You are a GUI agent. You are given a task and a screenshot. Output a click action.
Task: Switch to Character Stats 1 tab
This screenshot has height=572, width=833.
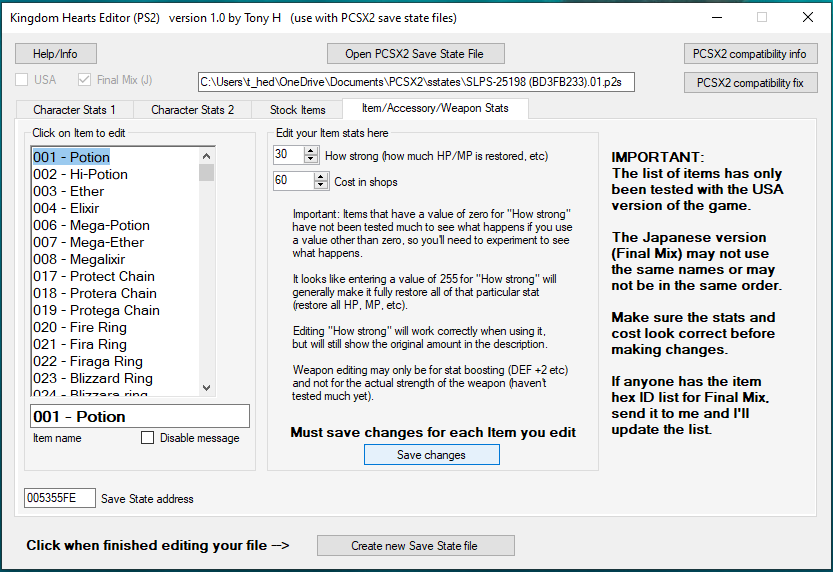[x=74, y=109]
